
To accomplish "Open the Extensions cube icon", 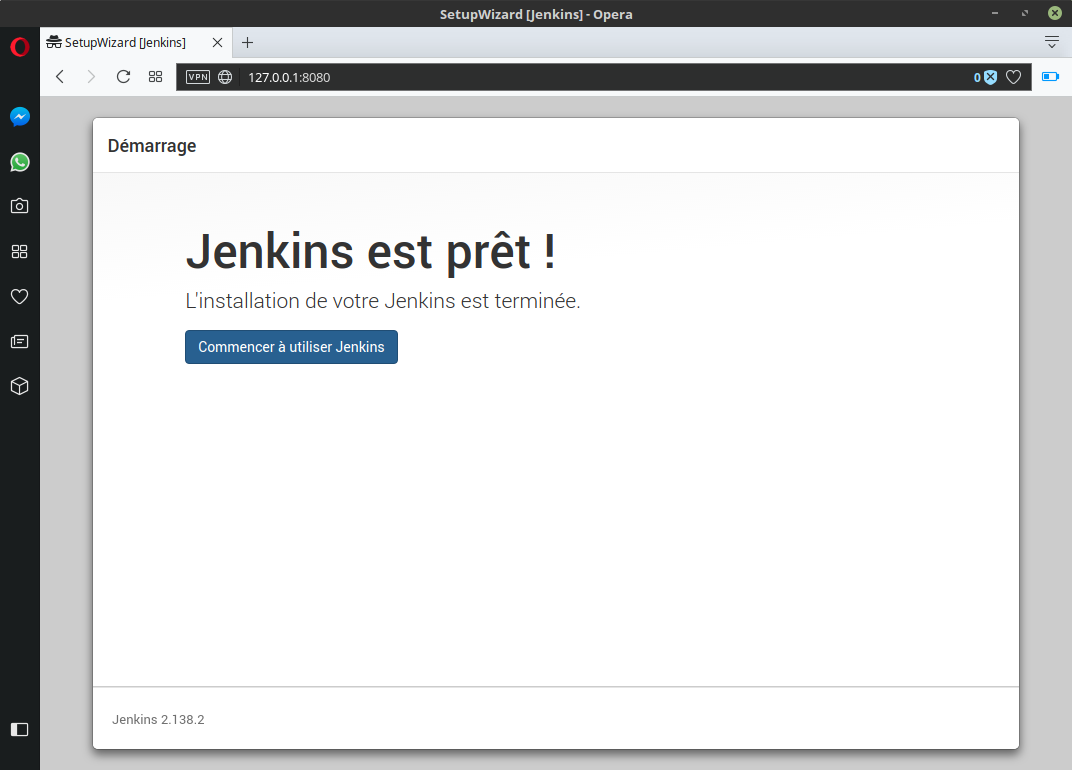I will 19,386.
